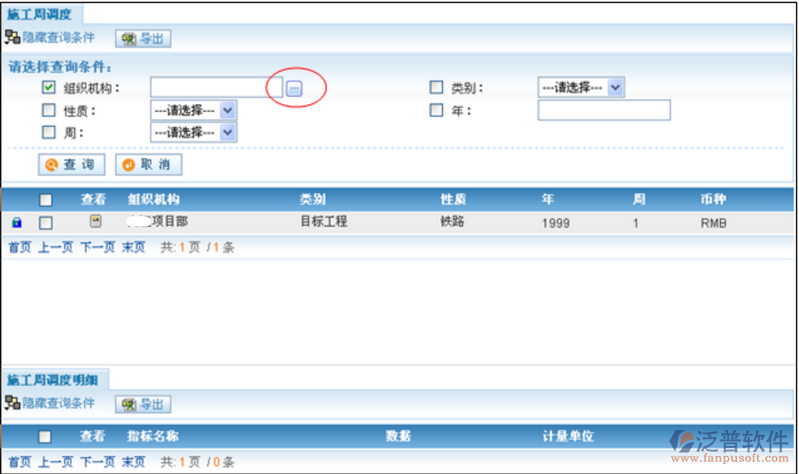Click the 币种 column header
The width and height of the screenshot is (799, 474).
713,199
